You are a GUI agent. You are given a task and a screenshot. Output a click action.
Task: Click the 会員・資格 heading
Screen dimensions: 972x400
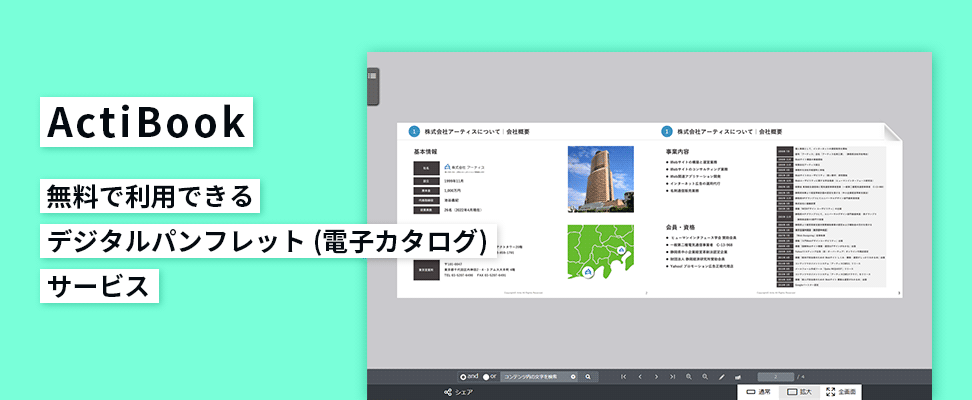[680, 227]
